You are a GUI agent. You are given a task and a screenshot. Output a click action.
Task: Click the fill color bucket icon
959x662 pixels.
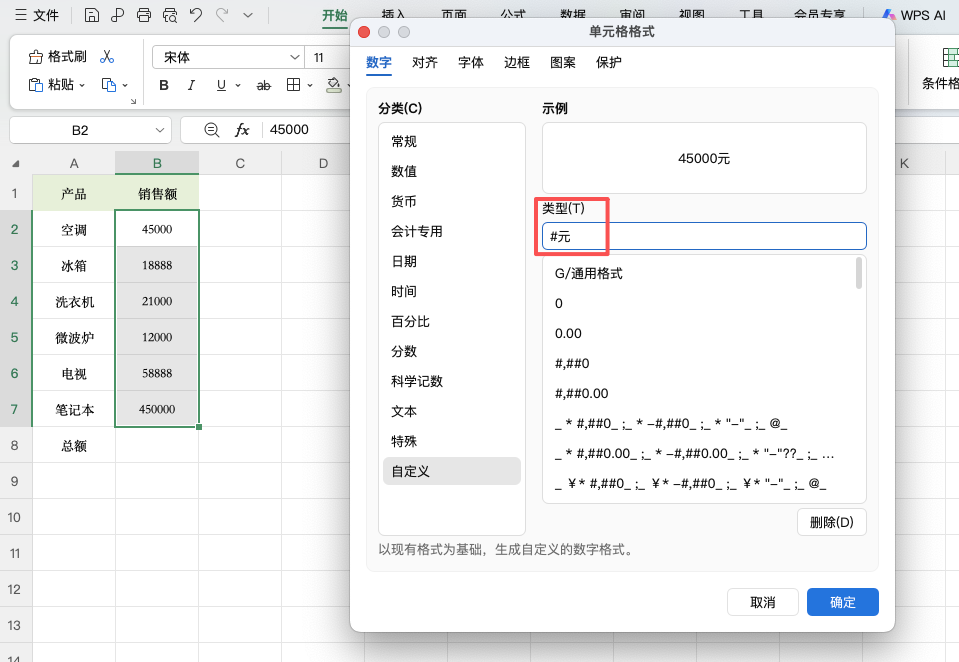coord(334,85)
